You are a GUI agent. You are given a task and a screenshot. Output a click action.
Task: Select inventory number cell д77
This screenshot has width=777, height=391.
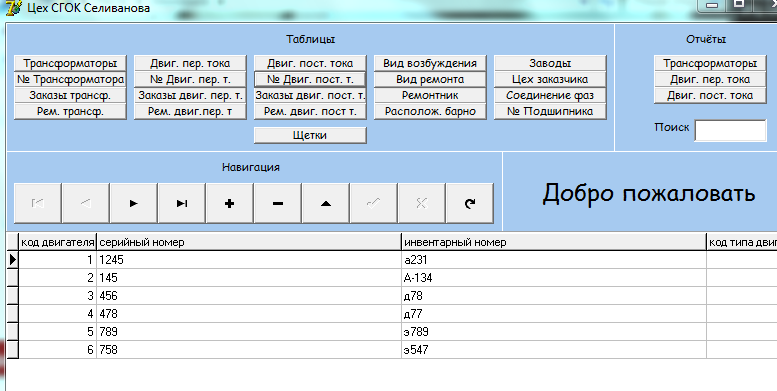(554, 314)
